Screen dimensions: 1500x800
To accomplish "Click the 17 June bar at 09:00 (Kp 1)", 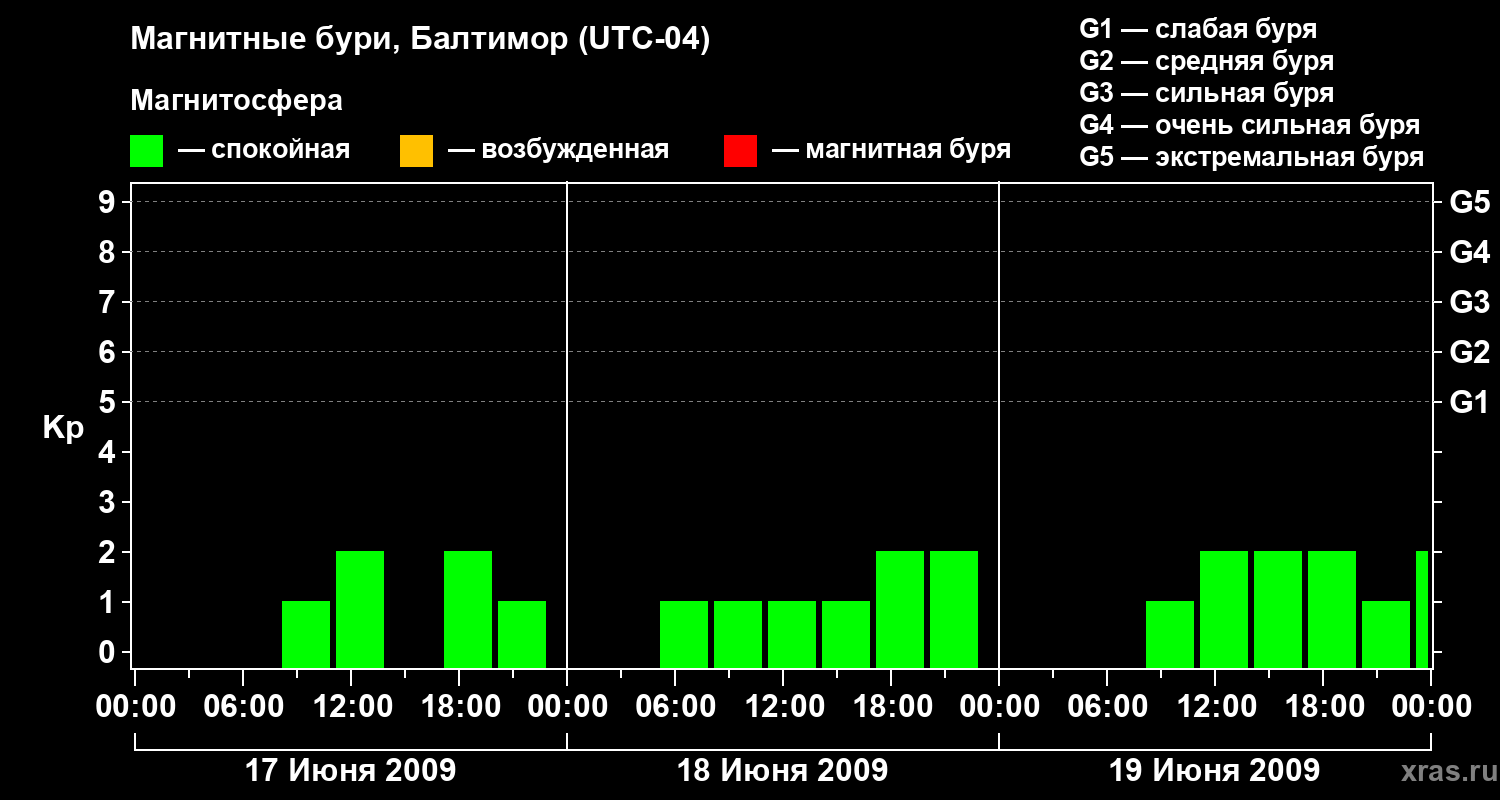I will pos(306,634).
